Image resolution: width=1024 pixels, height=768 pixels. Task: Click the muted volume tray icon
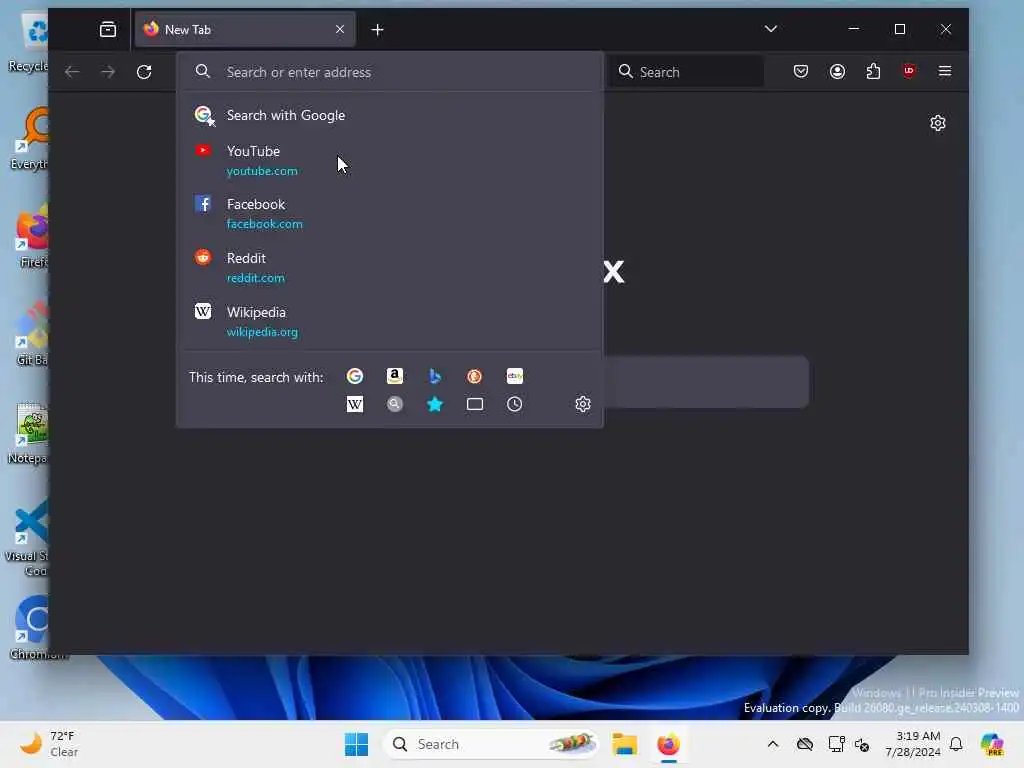coord(862,744)
